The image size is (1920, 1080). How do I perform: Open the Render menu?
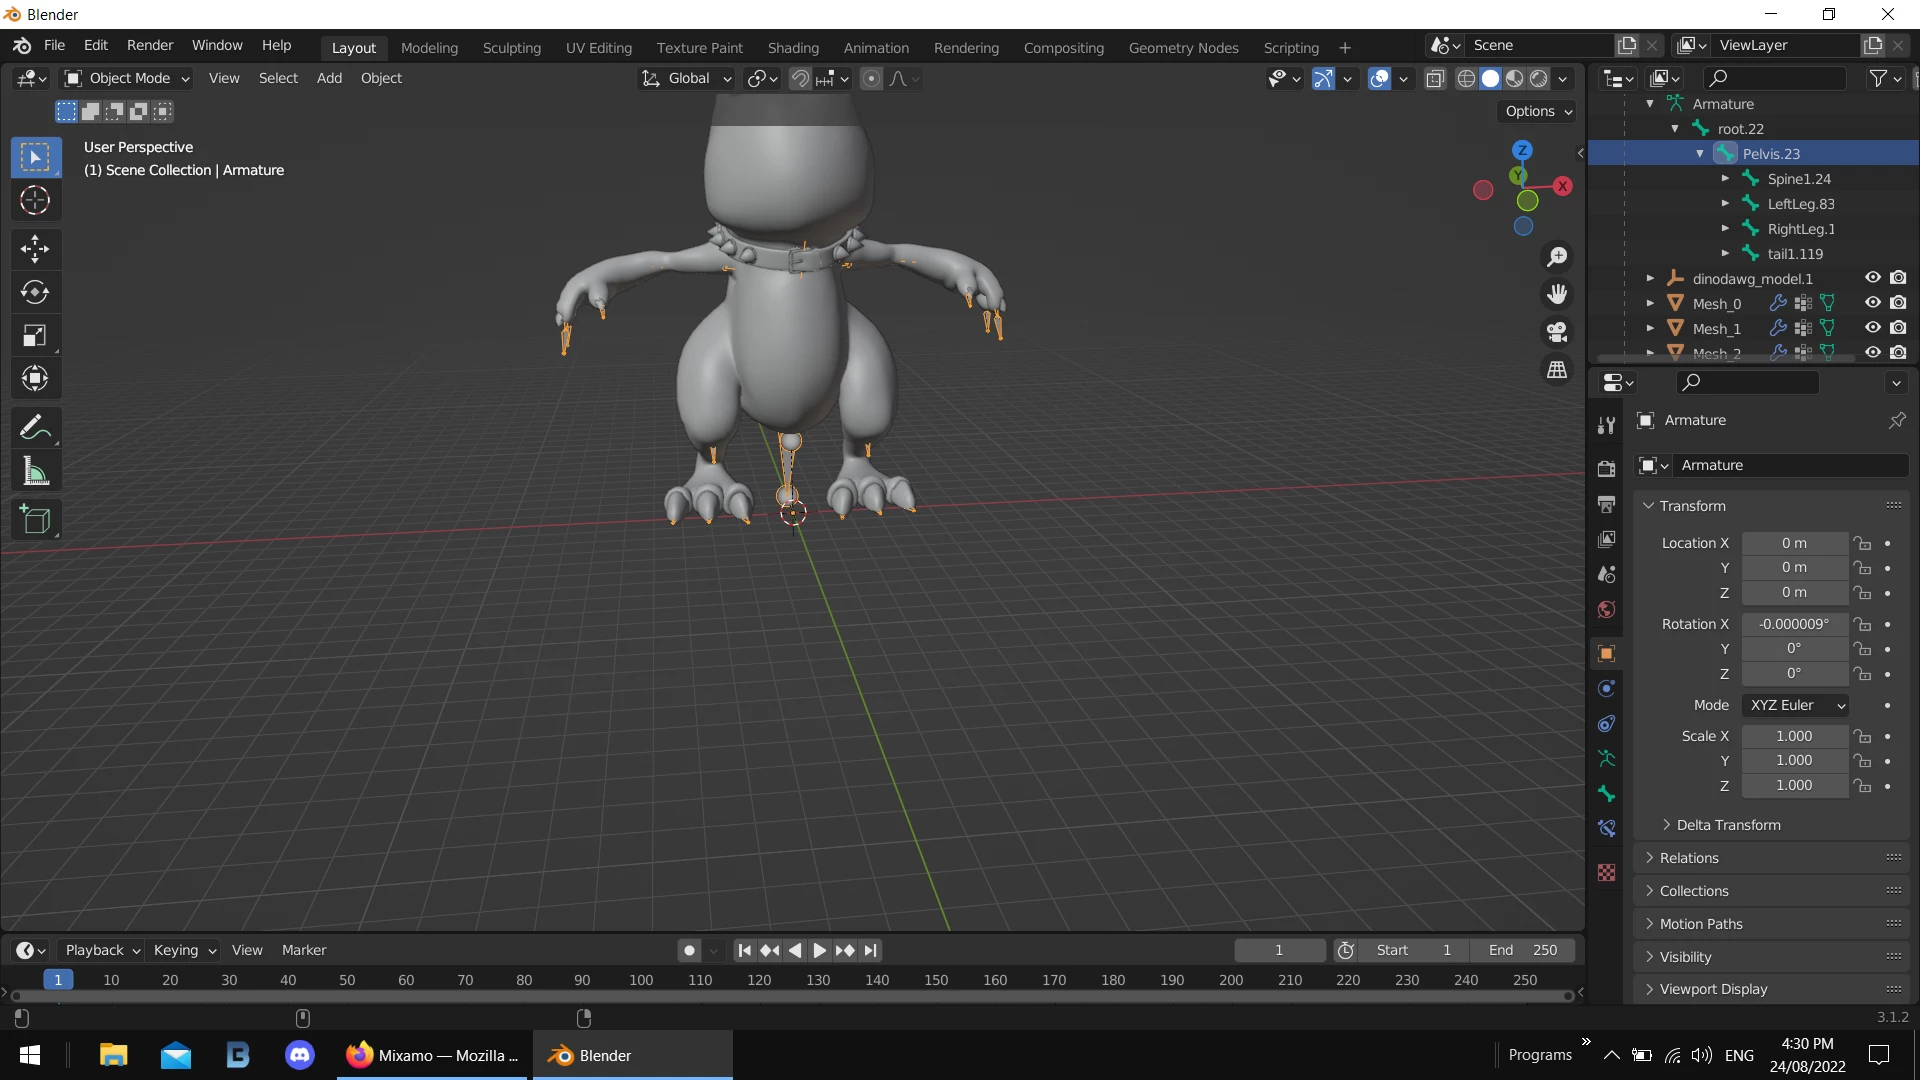[150, 45]
